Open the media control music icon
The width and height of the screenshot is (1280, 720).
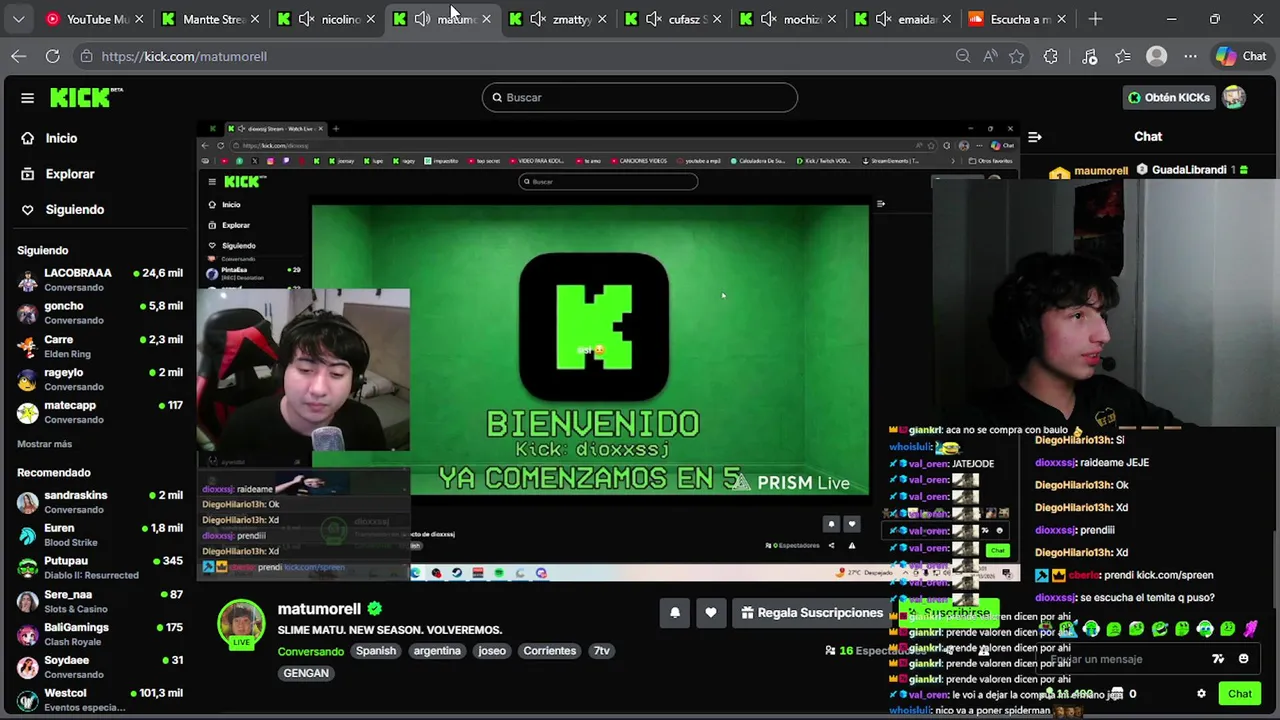(1090, 56)
